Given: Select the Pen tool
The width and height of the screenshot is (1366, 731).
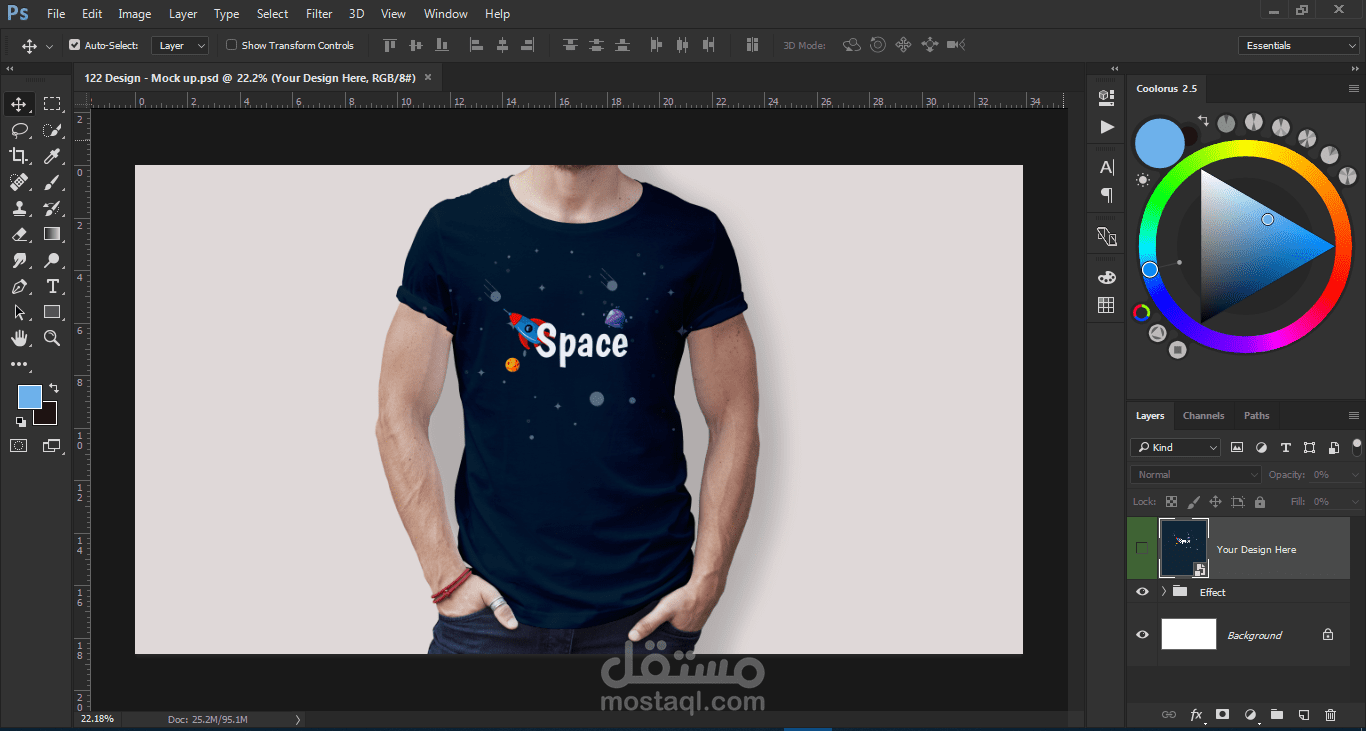Looking at the screenshot, I should 19,286.
